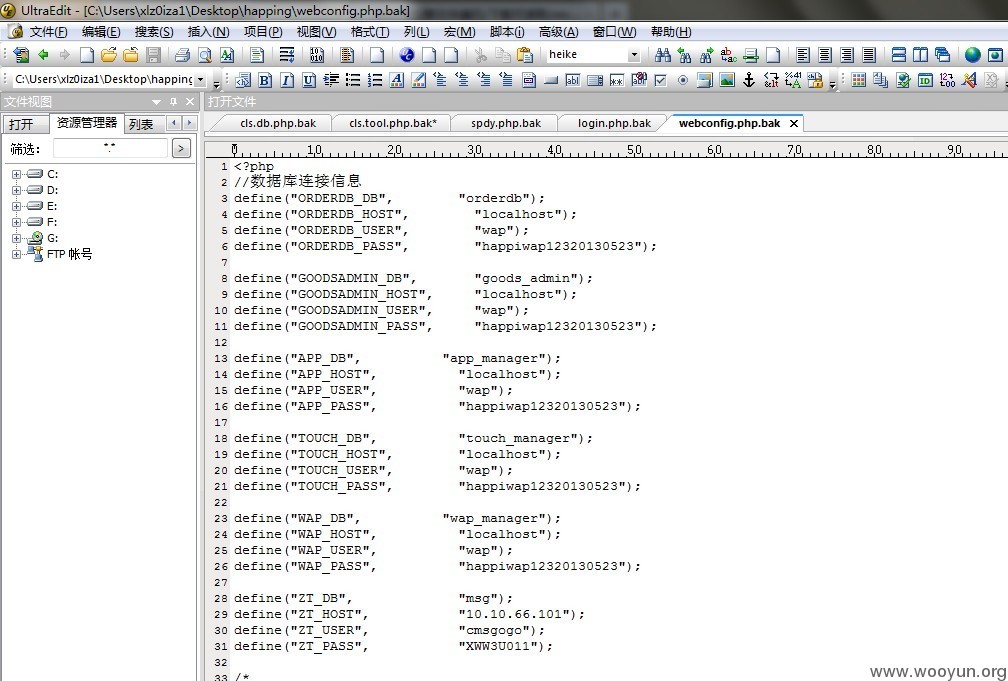Expand the C: drive node
Image resolution: width=1008 pixels, height=681 pixels.
pos(16,174)
